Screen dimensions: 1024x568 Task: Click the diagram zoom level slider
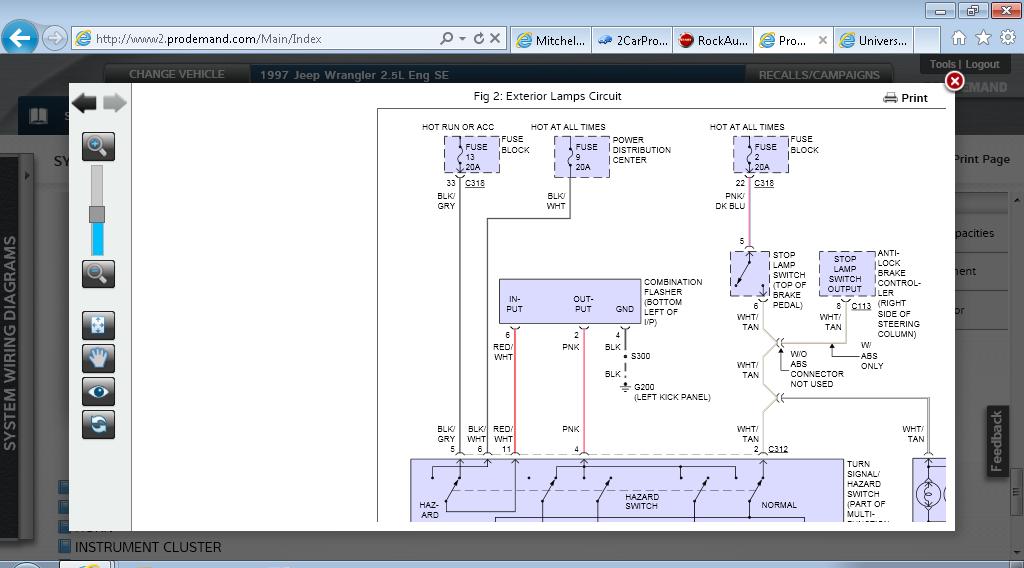point(97,214)
